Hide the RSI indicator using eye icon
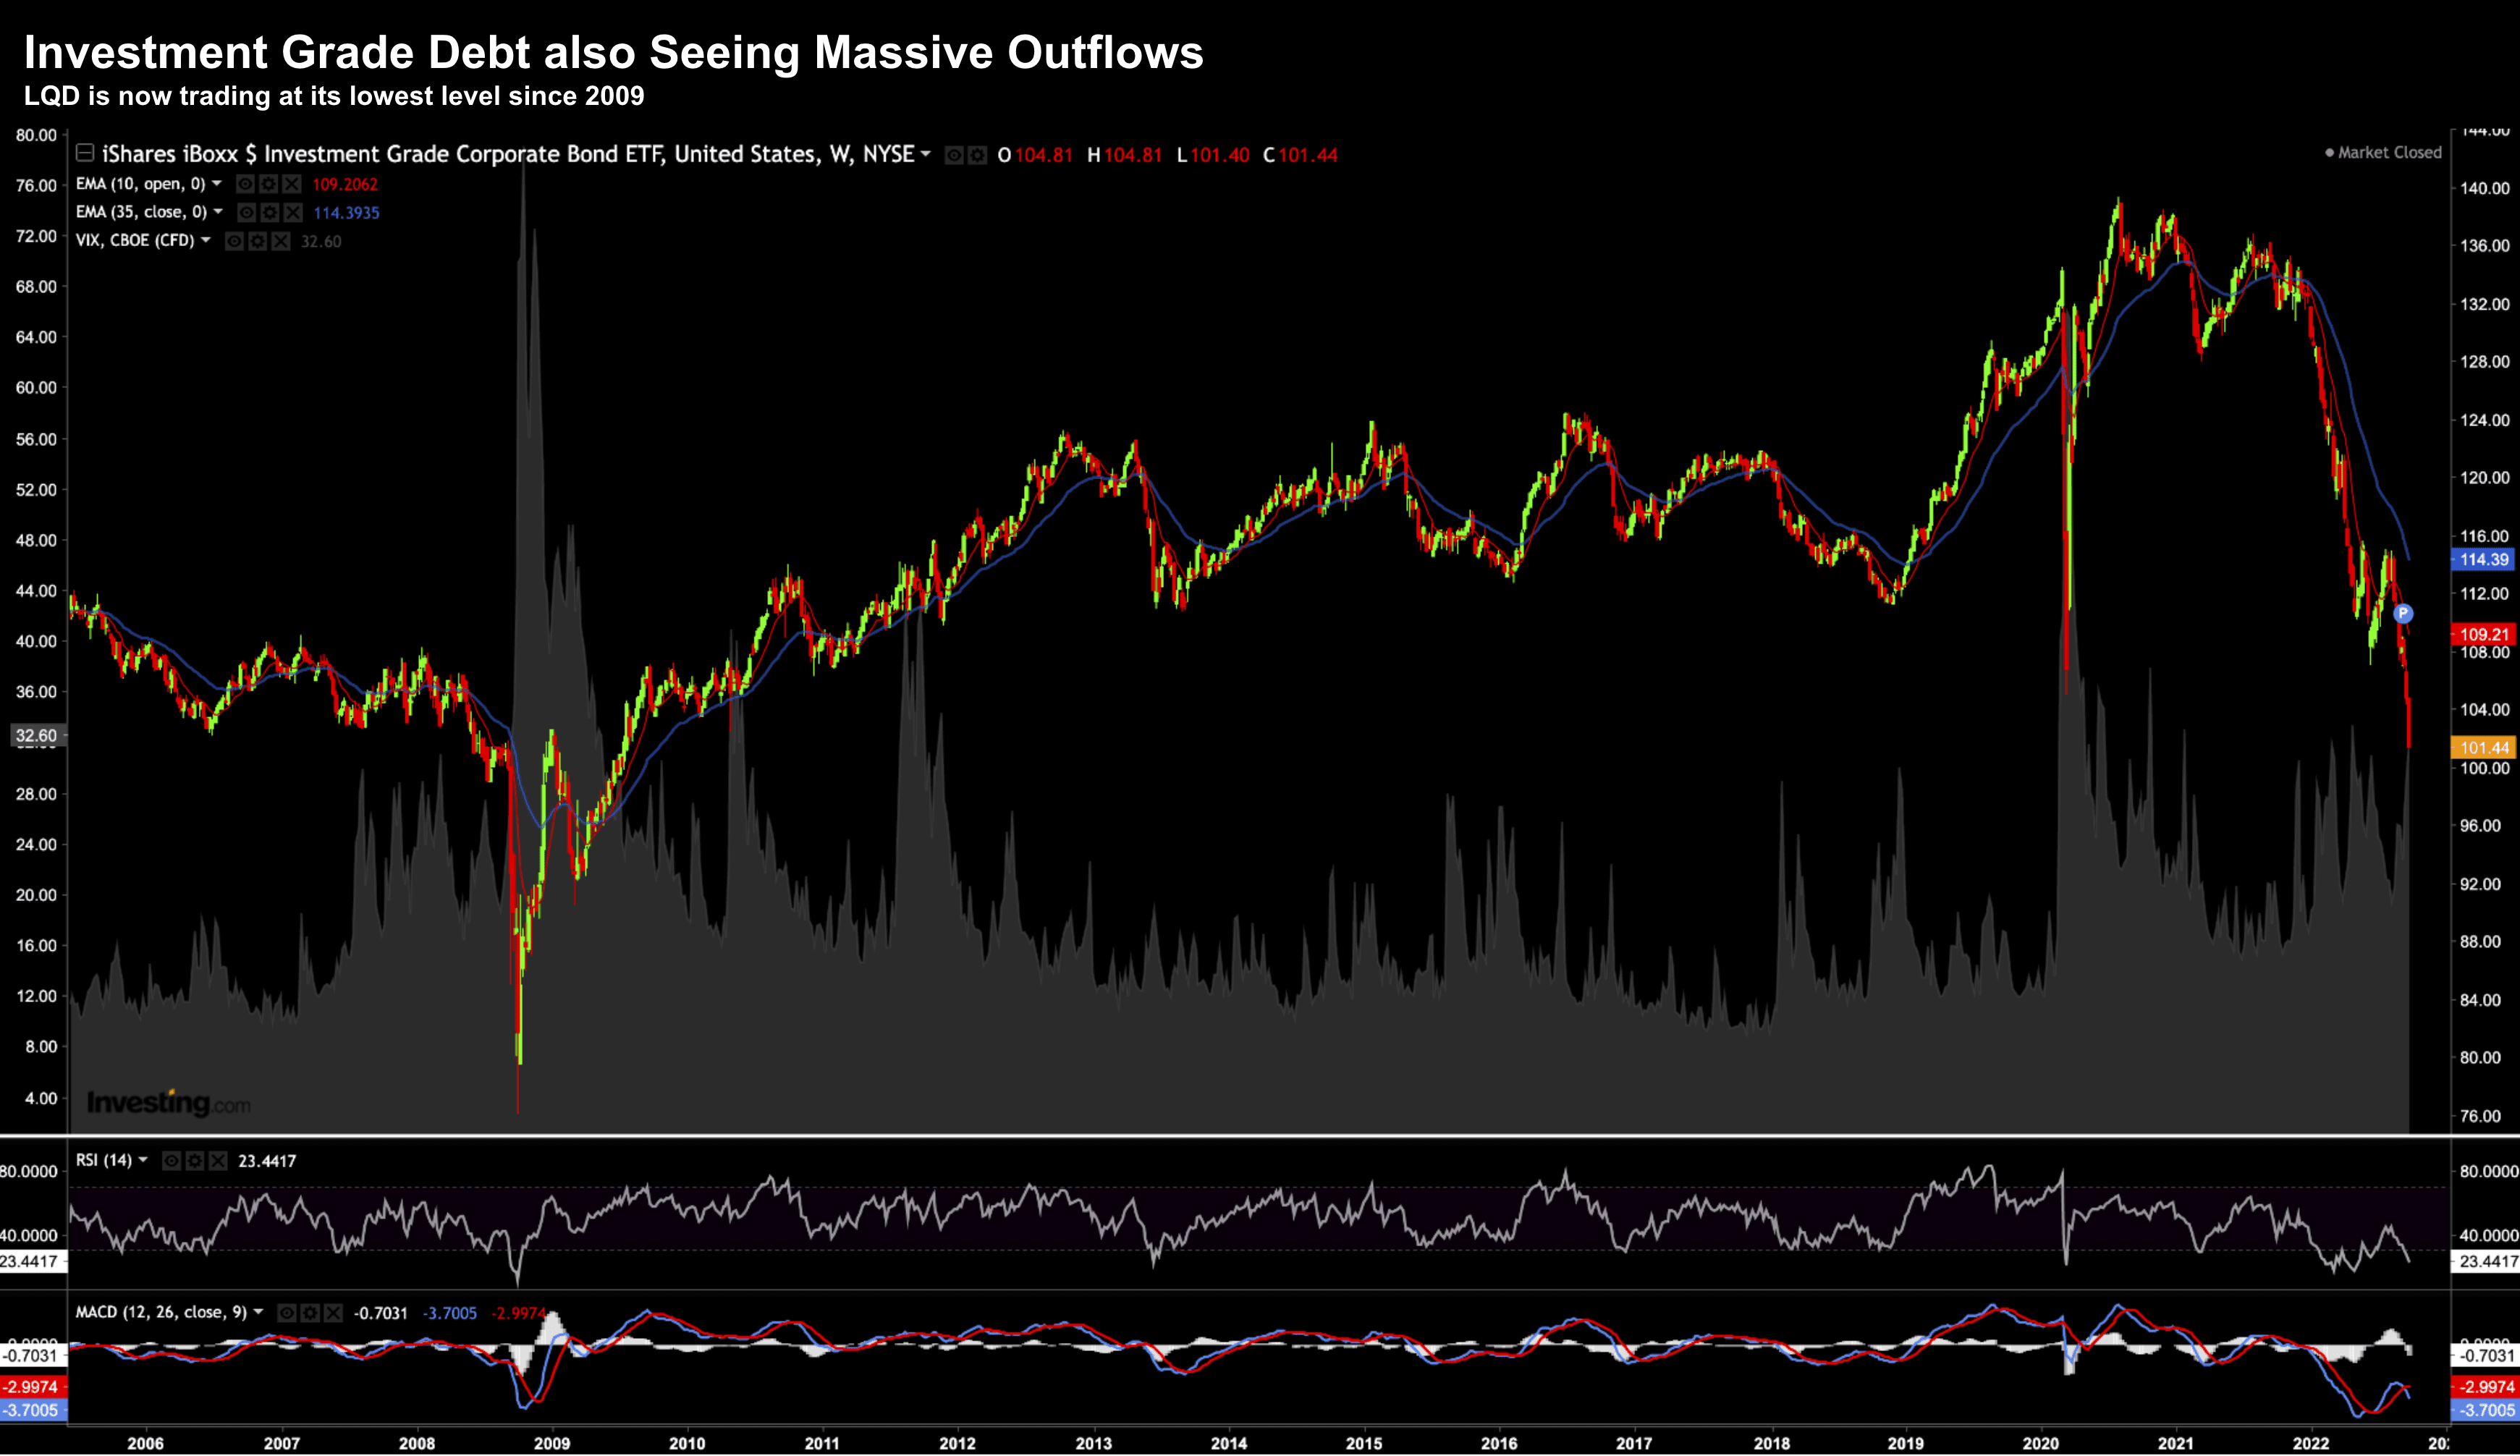The image size is (2520, 1456). (x=172, y=1161)
